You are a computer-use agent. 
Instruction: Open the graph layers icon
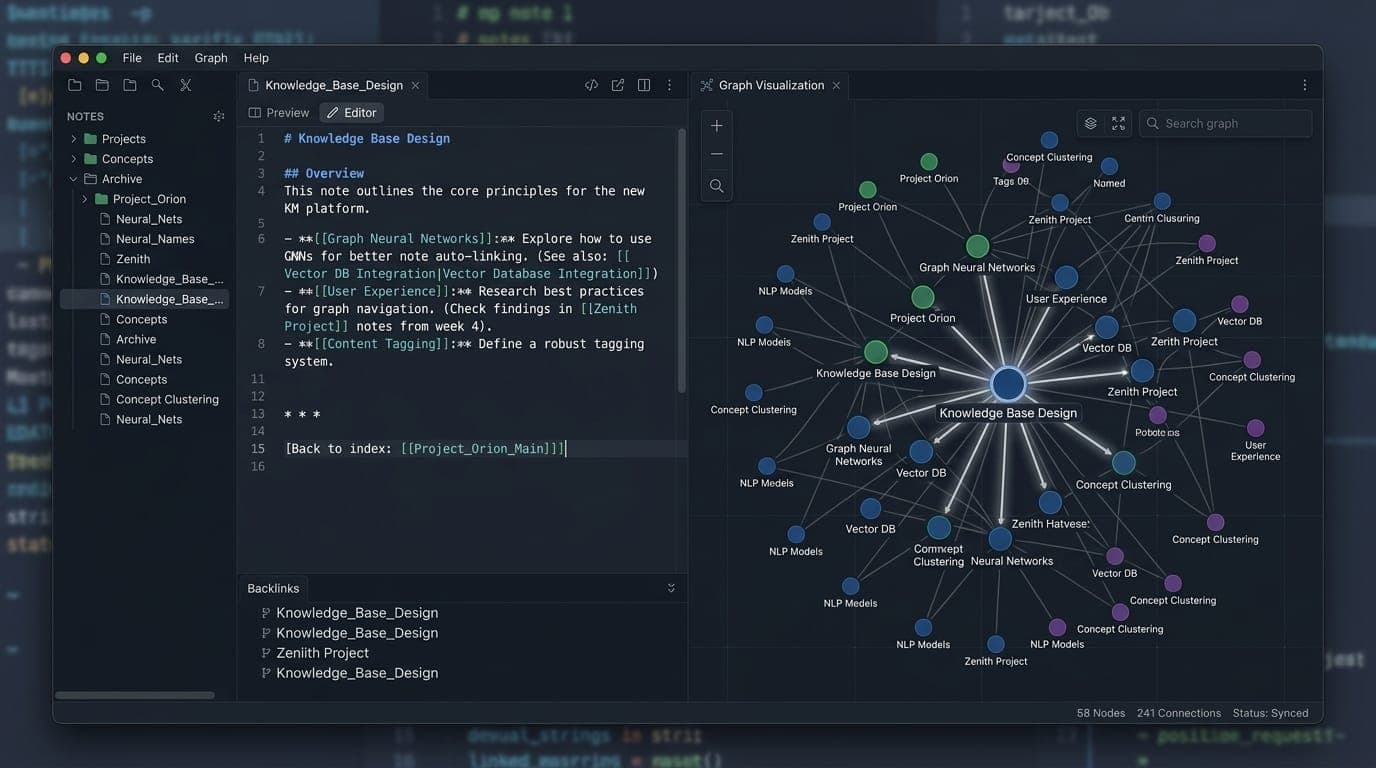tap(1091, 123)
